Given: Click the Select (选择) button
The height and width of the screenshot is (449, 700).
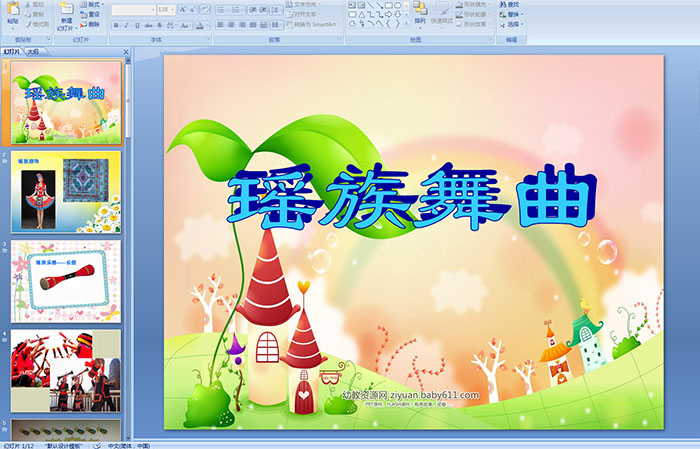Looking at the screenshot, I should 511,24.
